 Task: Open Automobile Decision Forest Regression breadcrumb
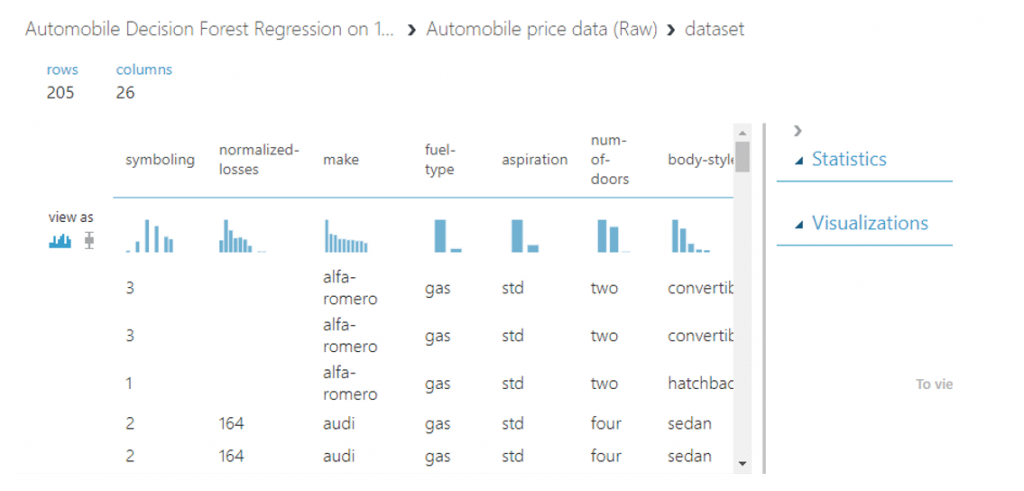tap(210, 29)
